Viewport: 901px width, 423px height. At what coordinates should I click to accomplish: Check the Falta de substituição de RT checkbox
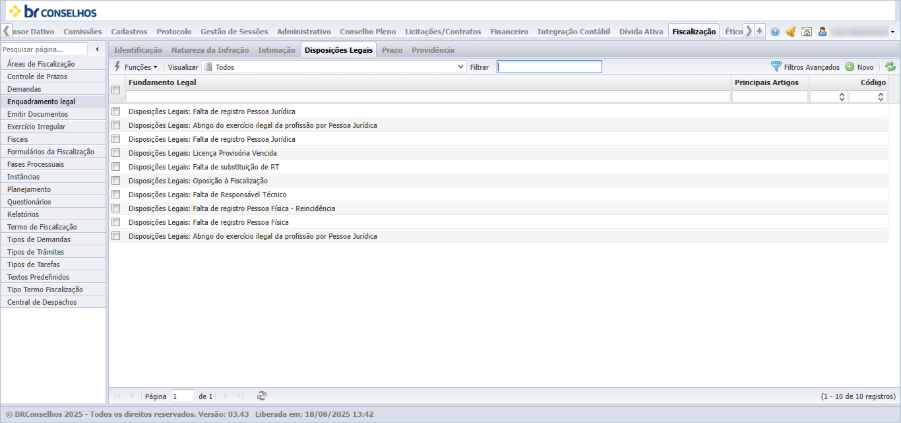tap(116, 167)
